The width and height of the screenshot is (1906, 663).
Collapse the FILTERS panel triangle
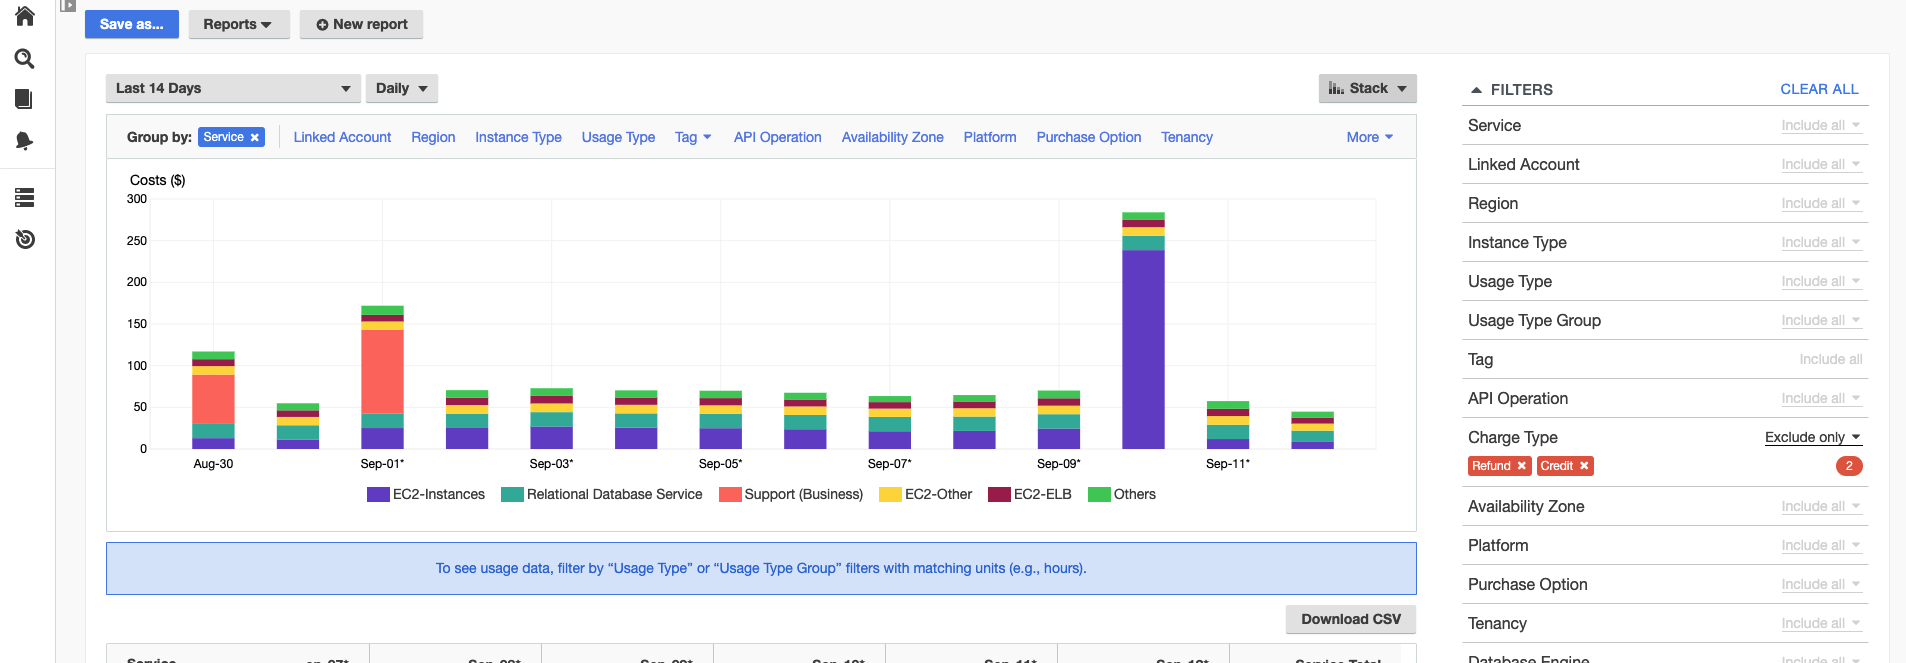[1476, 90]
